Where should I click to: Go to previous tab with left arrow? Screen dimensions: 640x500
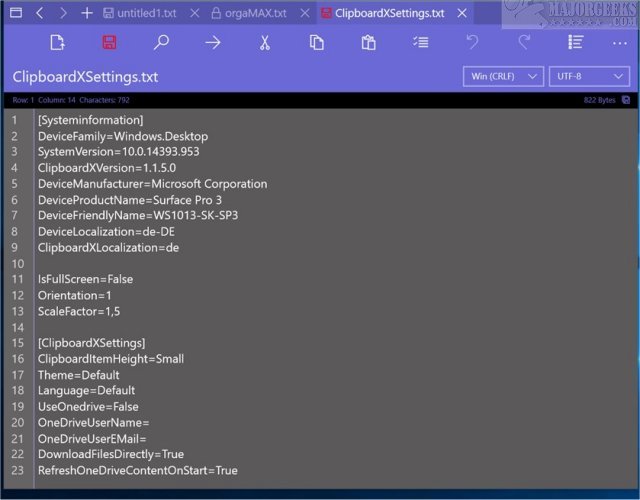coord(40,13)
